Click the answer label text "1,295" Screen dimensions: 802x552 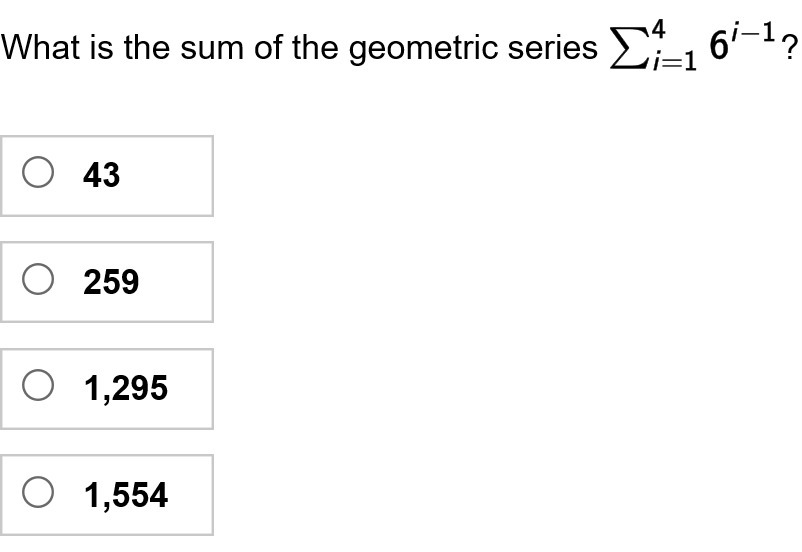click(x=126, y=388)
